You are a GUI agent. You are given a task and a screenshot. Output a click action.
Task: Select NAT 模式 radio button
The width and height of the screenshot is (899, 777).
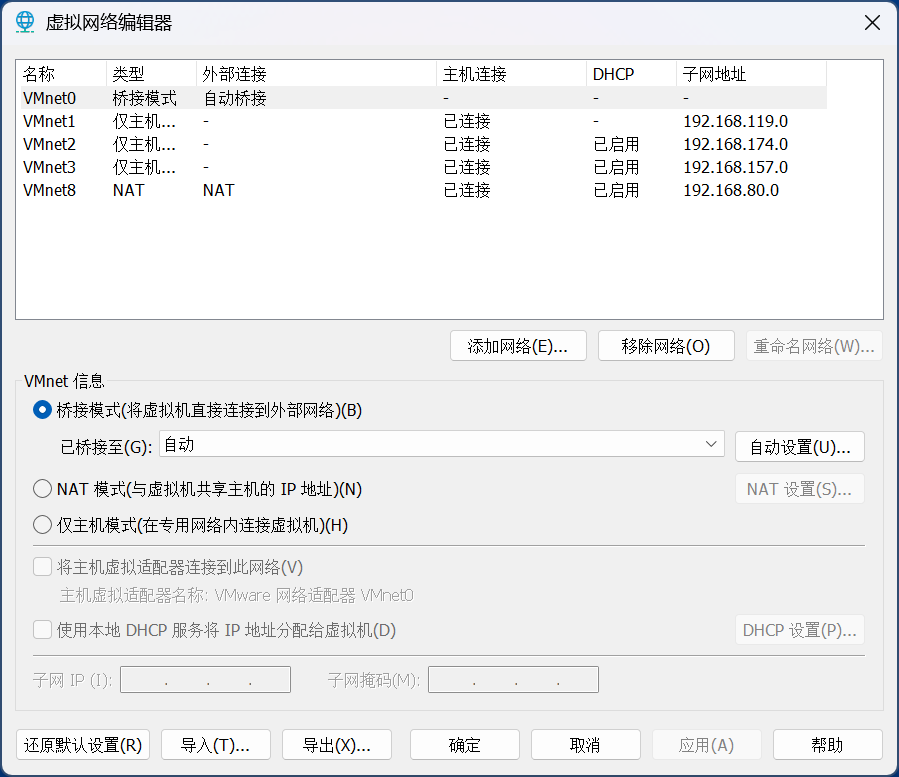(x=42, y=489)
